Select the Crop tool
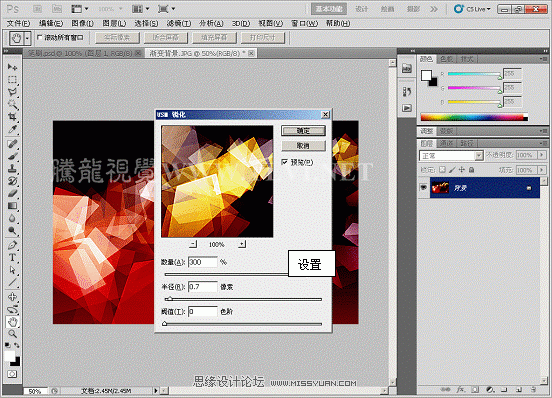Image resolution: width=552 pixels, height=398 pixels. (x=12, y=116)
